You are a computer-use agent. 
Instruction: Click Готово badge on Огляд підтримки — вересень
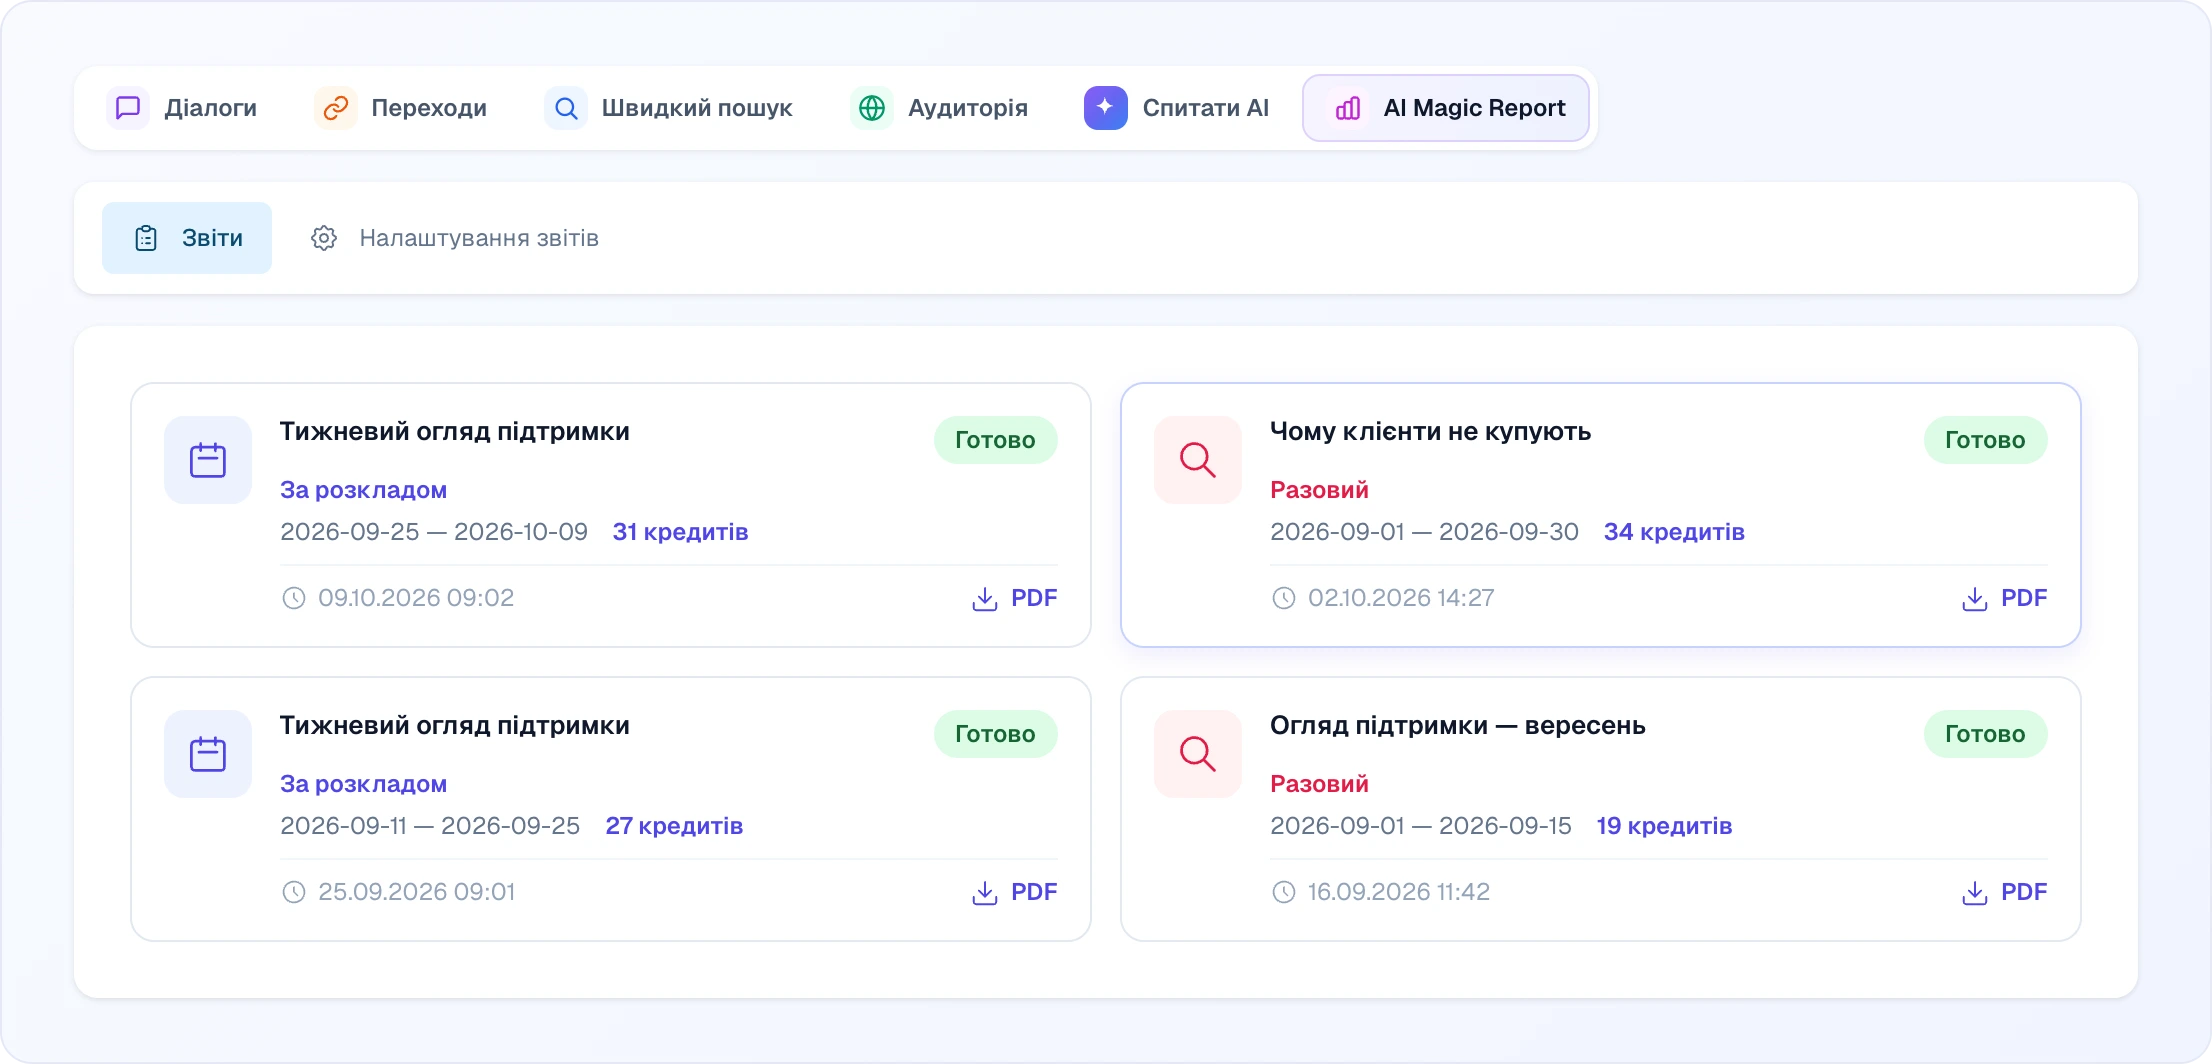pyautogui.click(x=1985, y=734)
